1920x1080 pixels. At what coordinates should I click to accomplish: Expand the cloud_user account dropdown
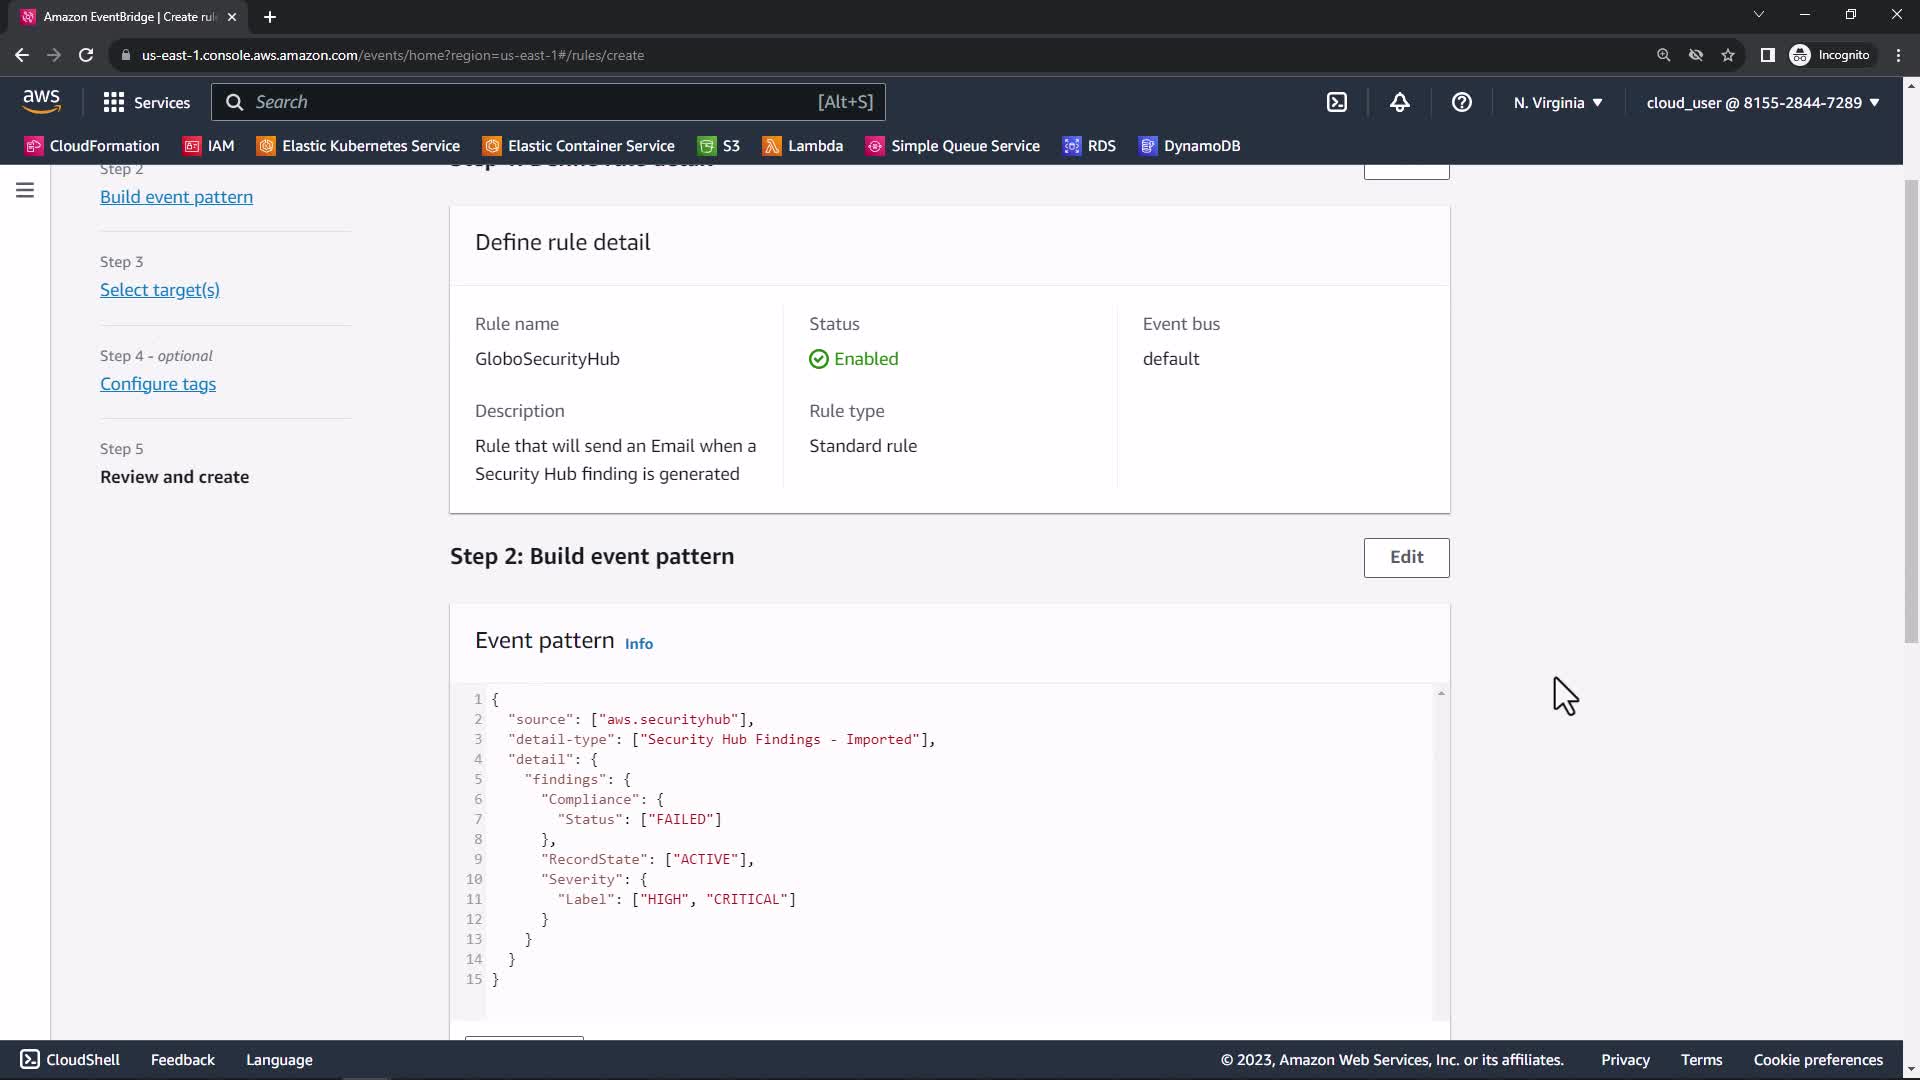(x=1762, y=103)
